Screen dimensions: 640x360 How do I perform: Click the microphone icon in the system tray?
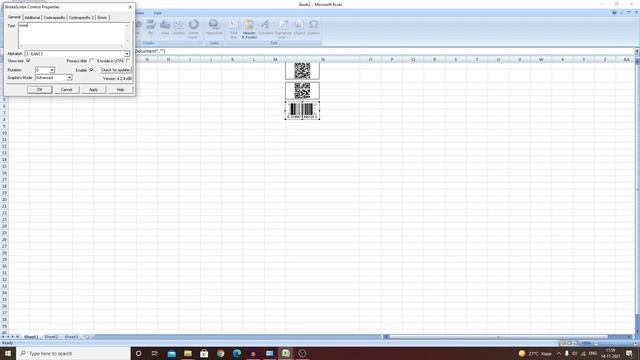click(x=567, y=353)
